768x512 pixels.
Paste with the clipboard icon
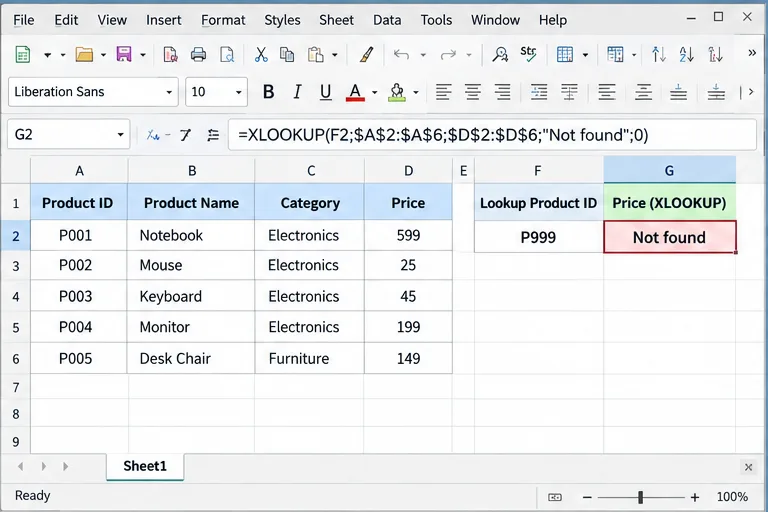pyautogui.click(x=315, y=54)
